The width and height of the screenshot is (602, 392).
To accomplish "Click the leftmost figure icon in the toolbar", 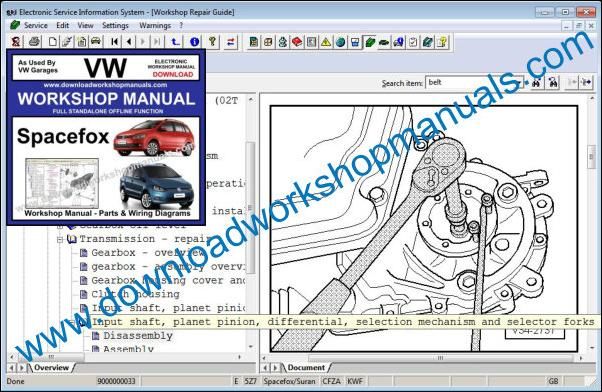I will [x=16, y=41].
